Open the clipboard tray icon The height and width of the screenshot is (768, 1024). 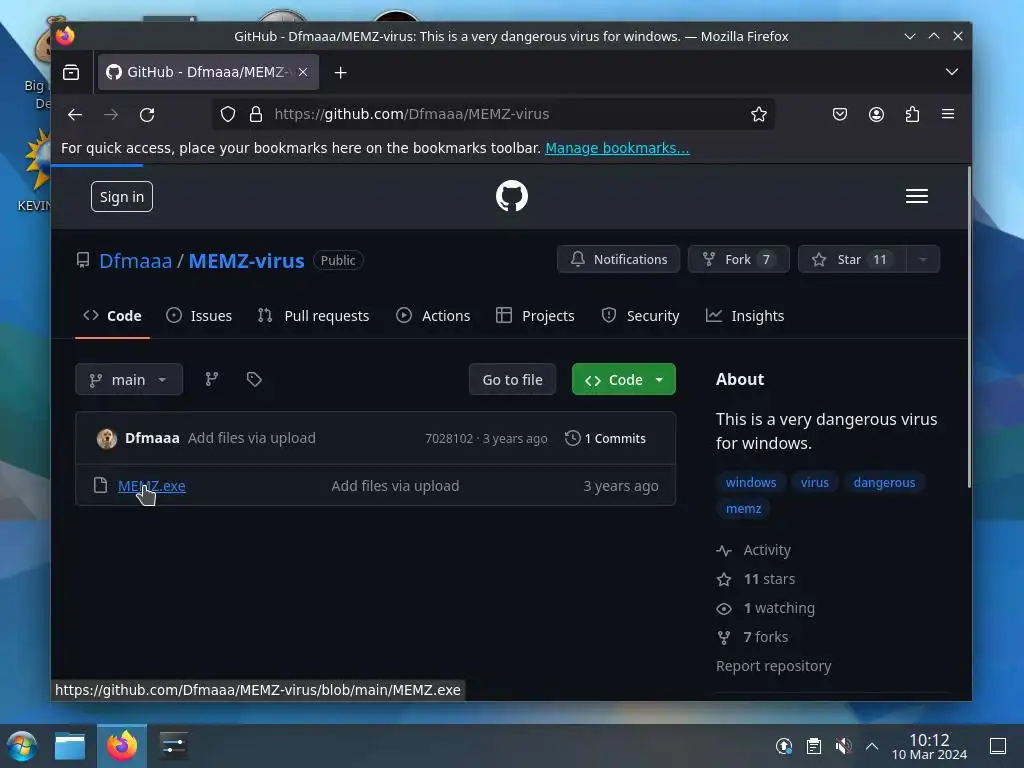click(814, 746)
